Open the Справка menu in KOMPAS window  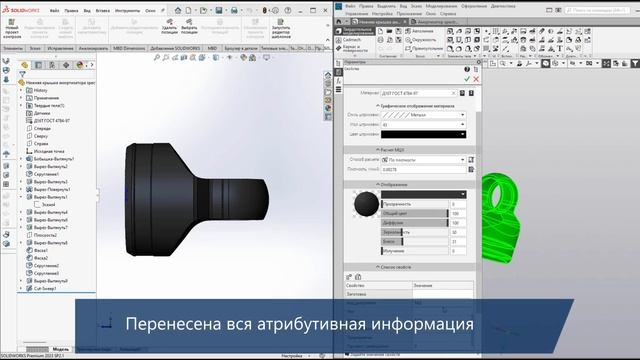[x=448, y=14]
